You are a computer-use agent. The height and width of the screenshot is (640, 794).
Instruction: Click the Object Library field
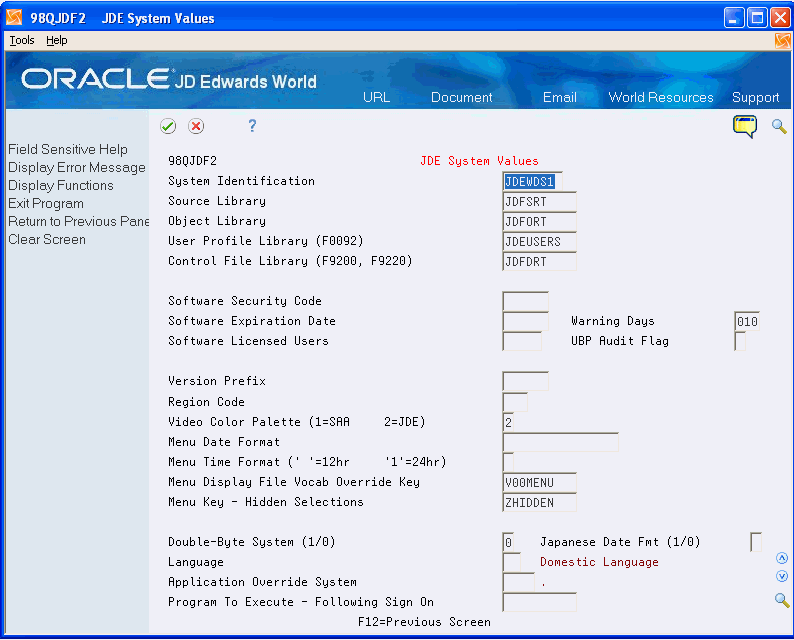tap(539, 221)
